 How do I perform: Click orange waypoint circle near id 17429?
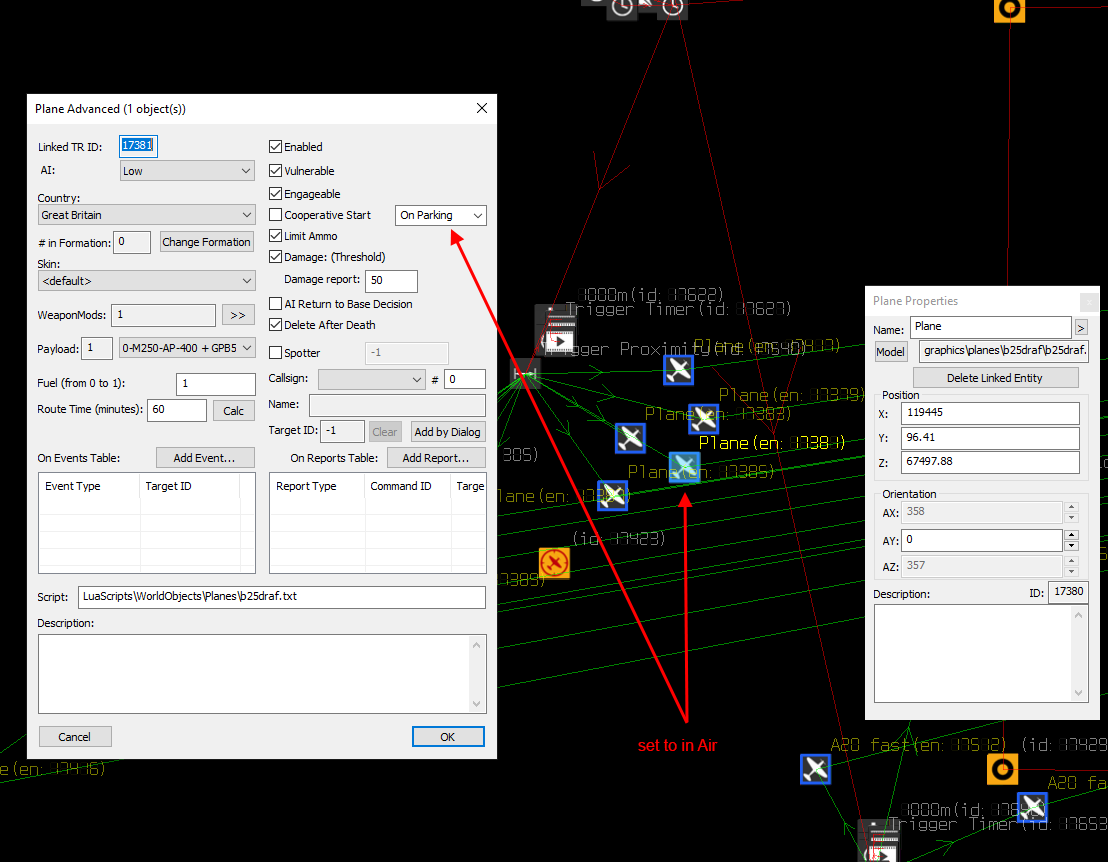pyautogui.click(x=1002, y=769)
